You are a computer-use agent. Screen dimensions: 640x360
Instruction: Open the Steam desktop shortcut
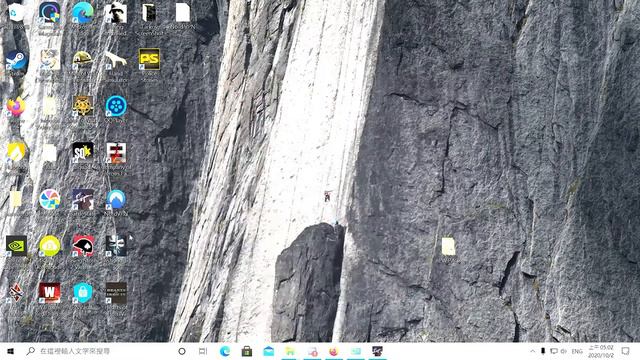16,60
